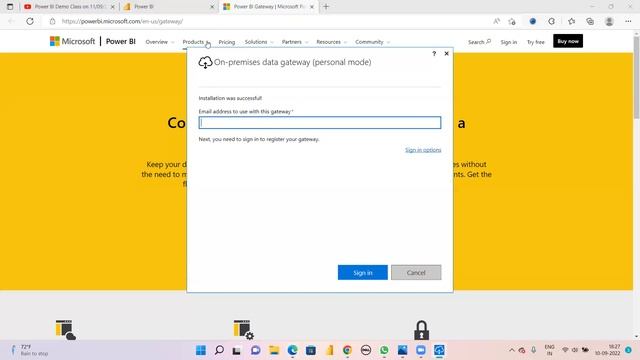Click the browser profile avatar
This screenshot has width=640, height=360.
click(x=609, y=21)
